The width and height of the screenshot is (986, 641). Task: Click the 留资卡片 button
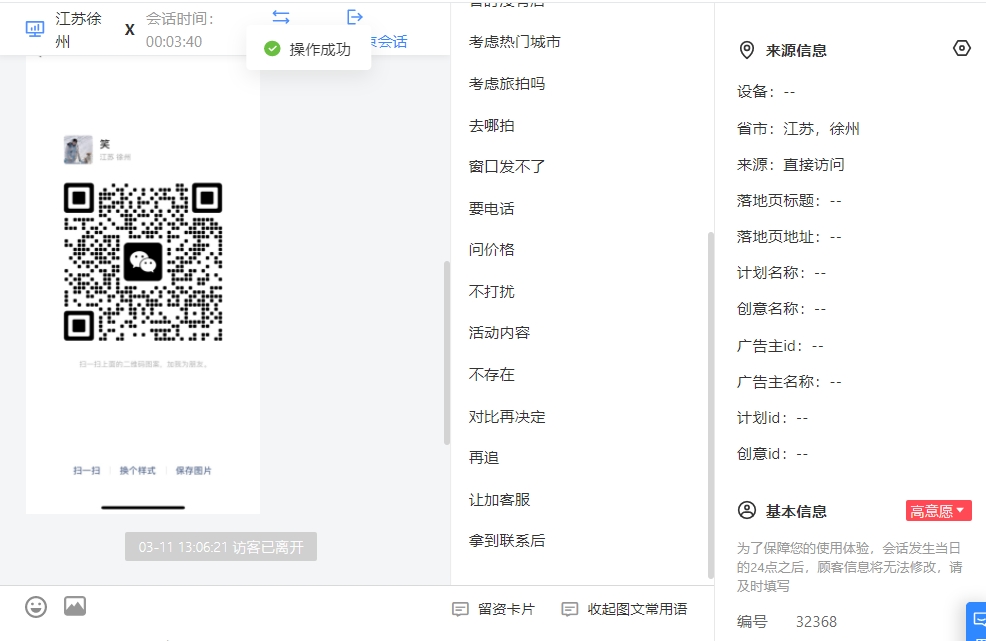coord(494,609)
